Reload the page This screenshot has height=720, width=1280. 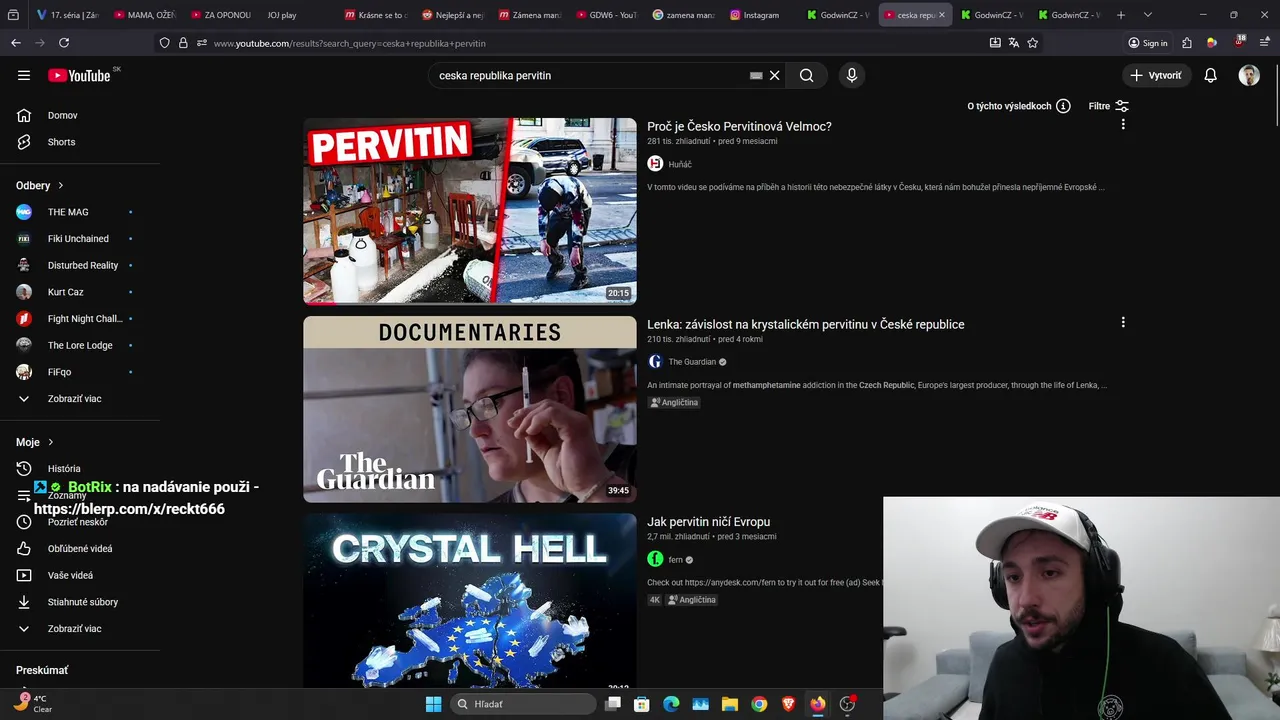tap(64, 43)
